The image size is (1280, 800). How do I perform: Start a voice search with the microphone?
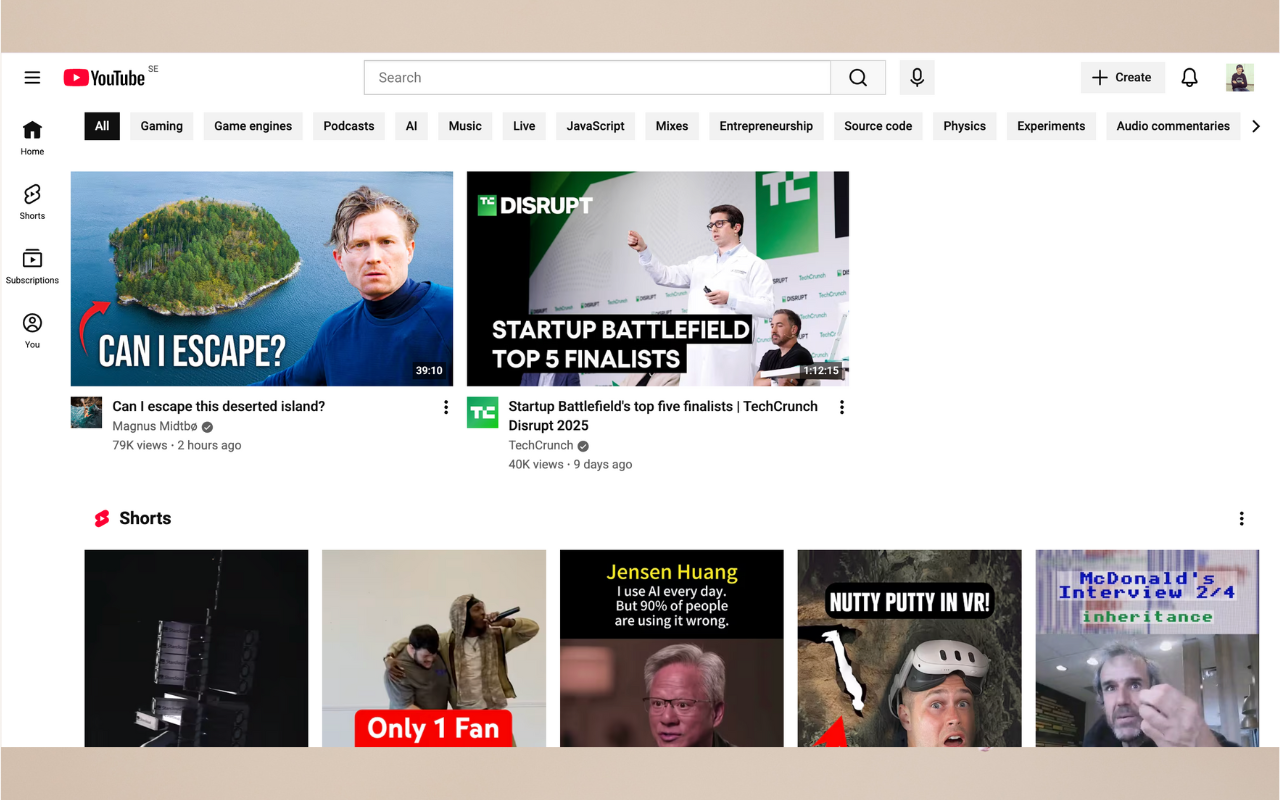click(916, 77)
